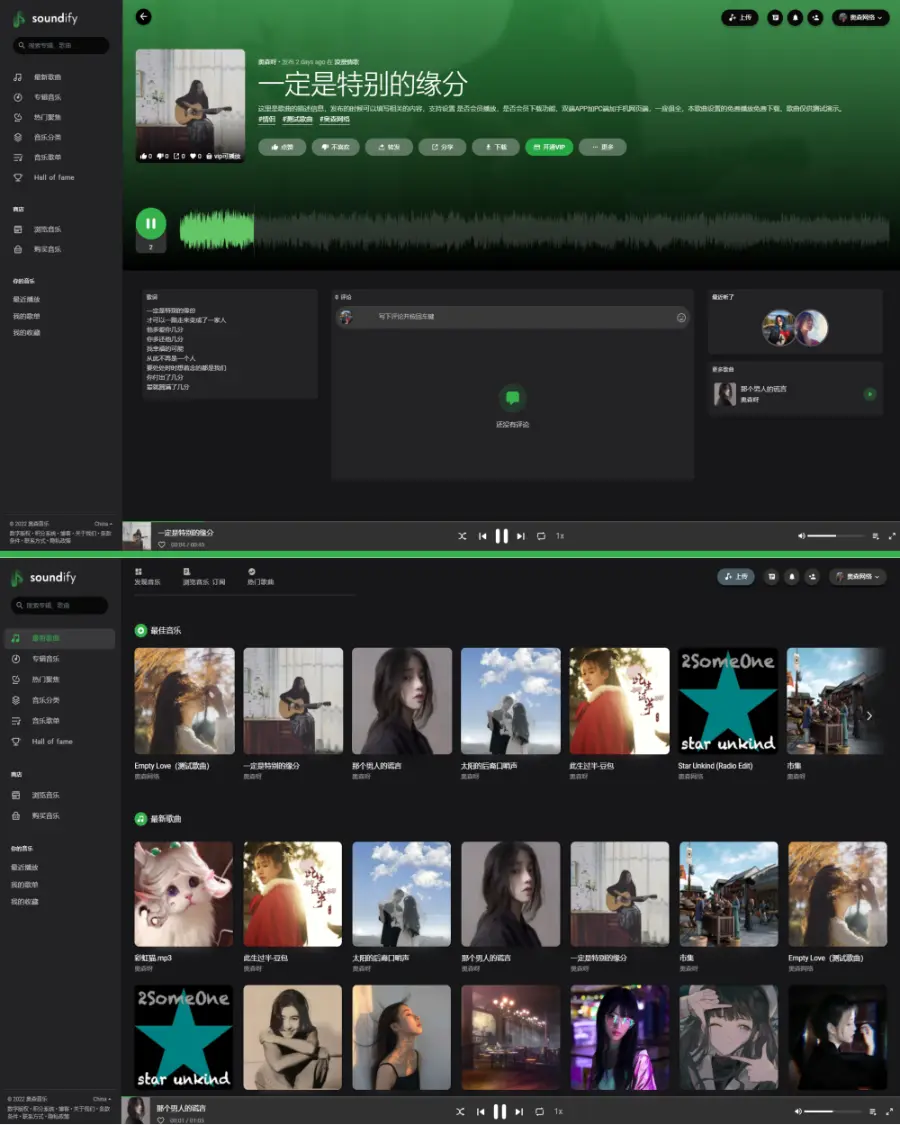Image resolution: width=900 pixels, height=1125 pixels.
Task: Open the 彩虹猫.mp3 cover thumbnail
Action: pyautogui.click(x=184, y=894)
